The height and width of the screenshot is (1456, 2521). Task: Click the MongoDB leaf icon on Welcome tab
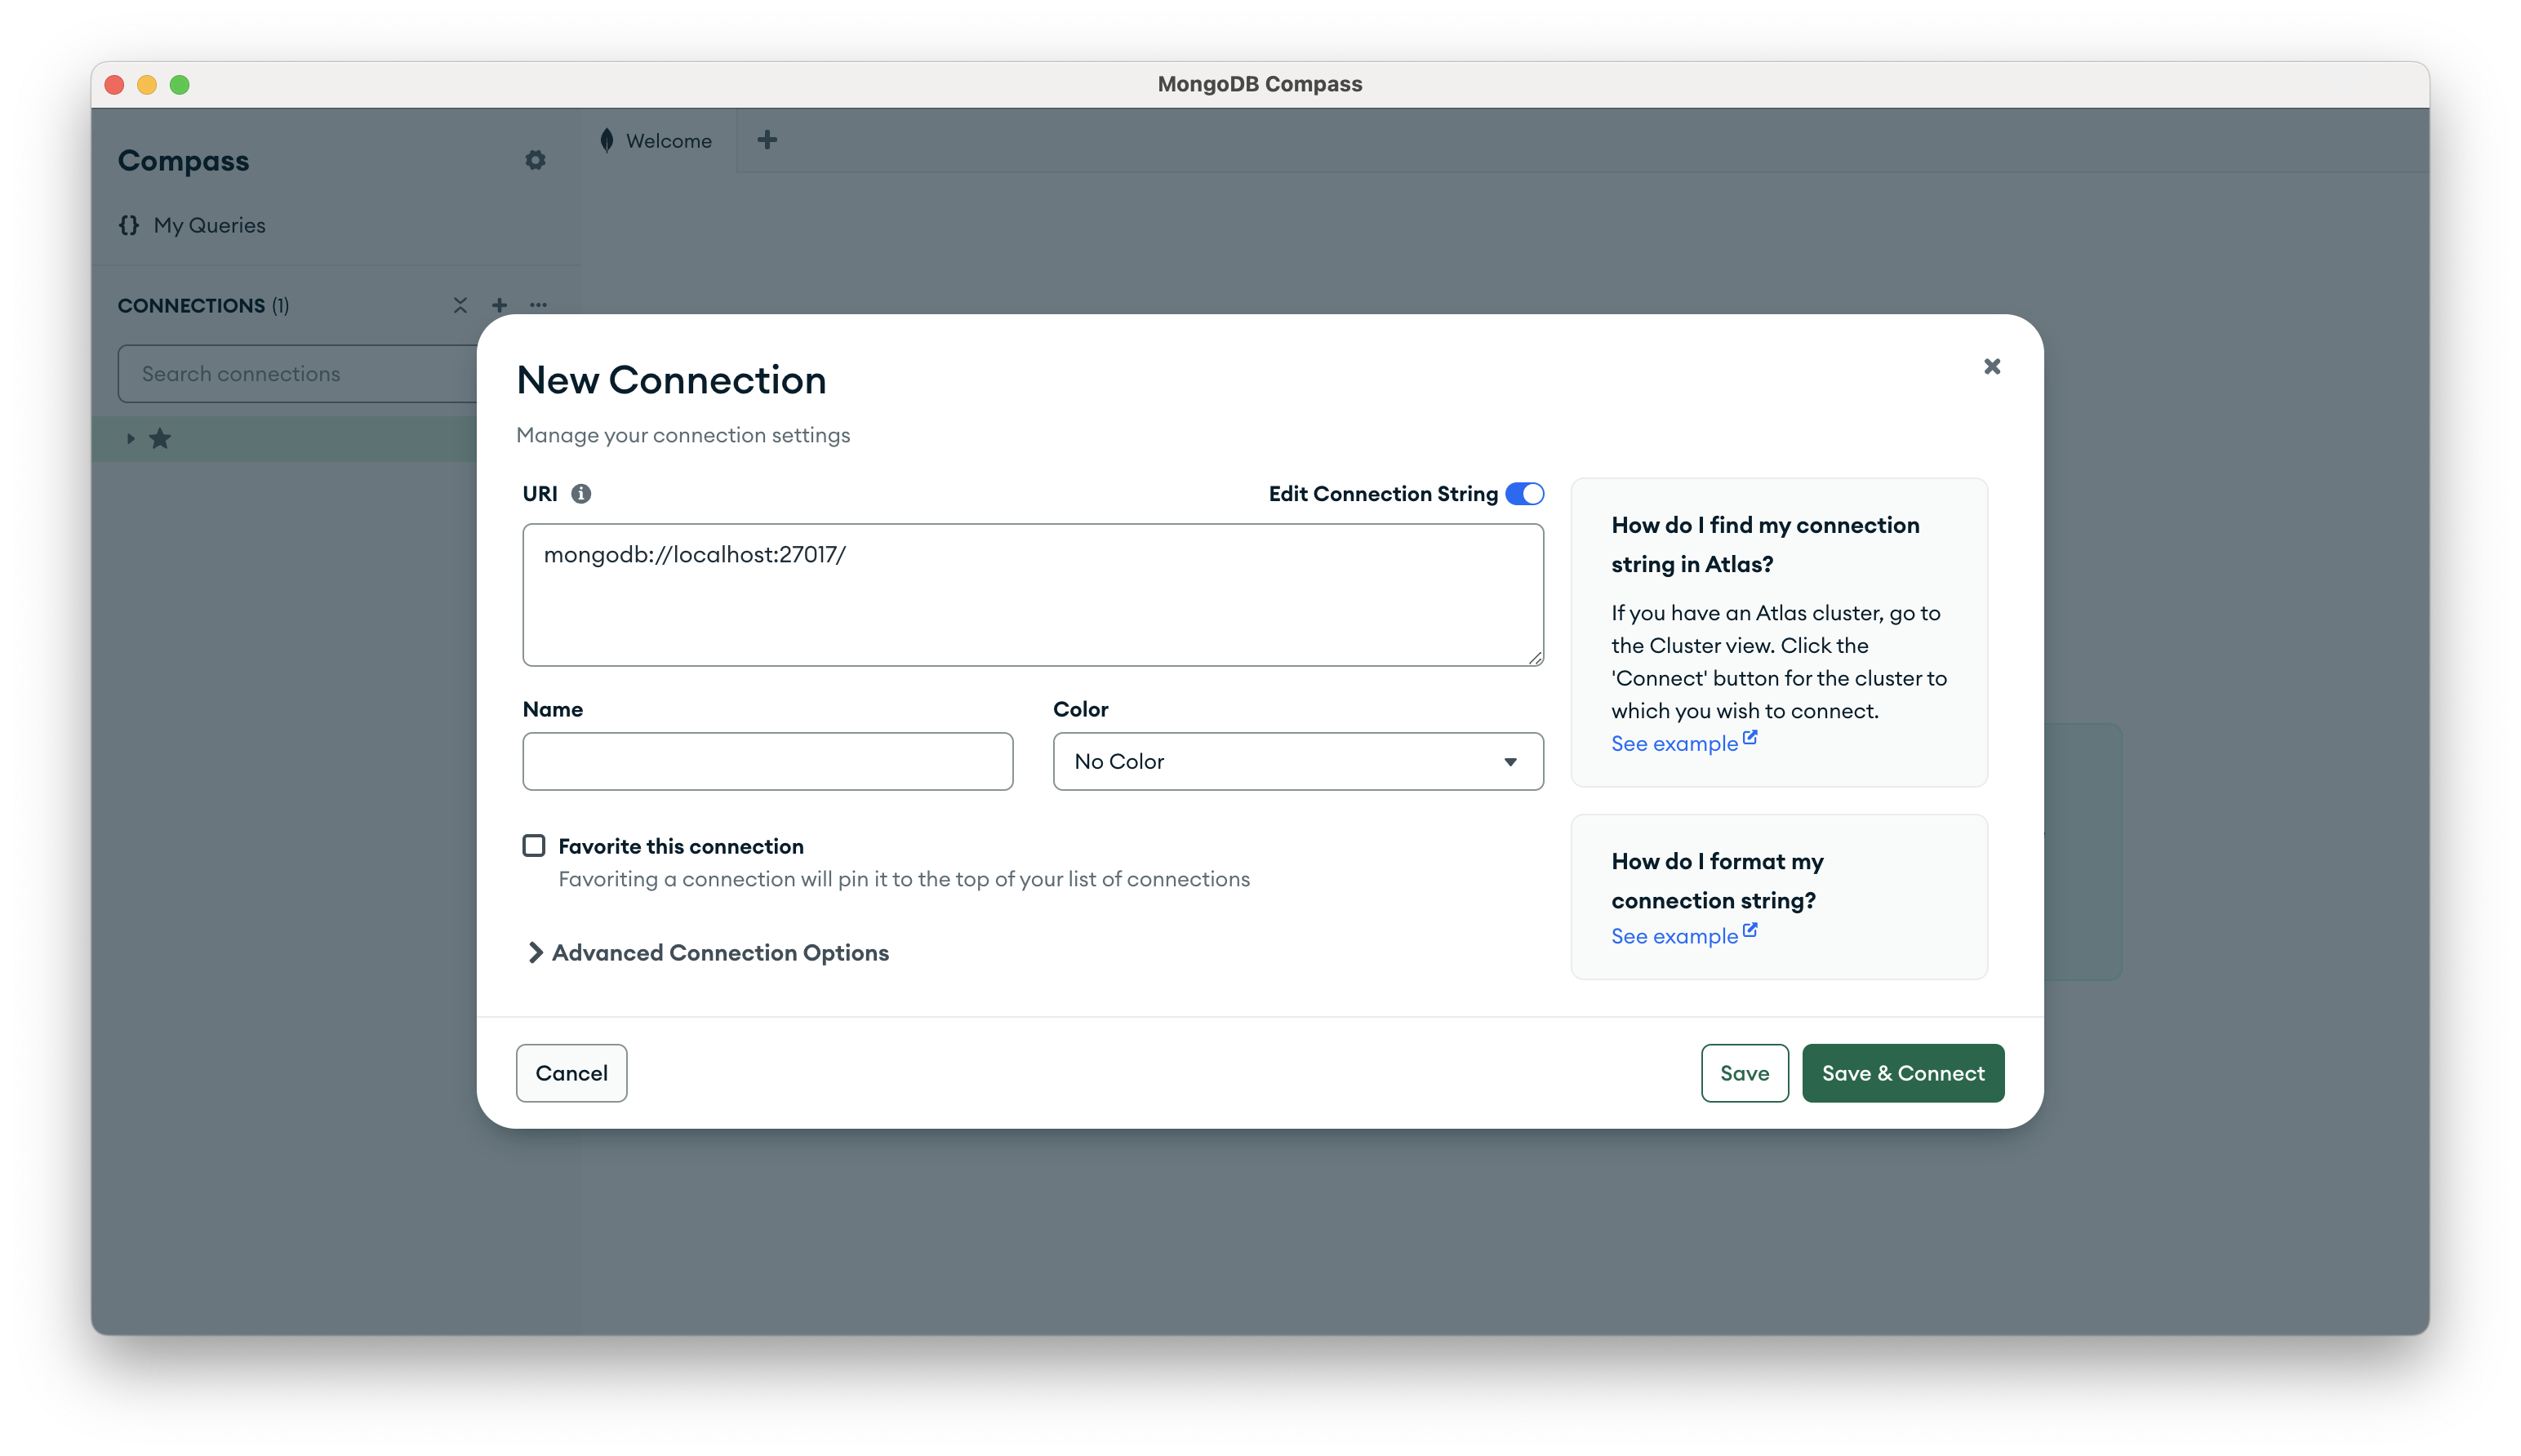click(x=608, y=140)
